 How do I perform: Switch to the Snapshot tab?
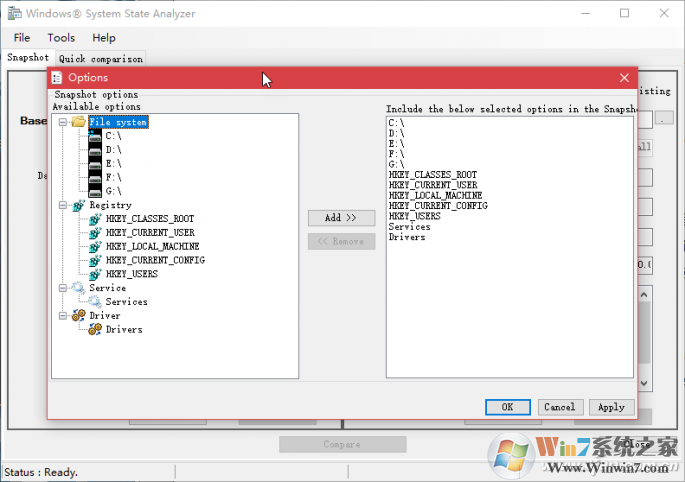coord(28,57)
